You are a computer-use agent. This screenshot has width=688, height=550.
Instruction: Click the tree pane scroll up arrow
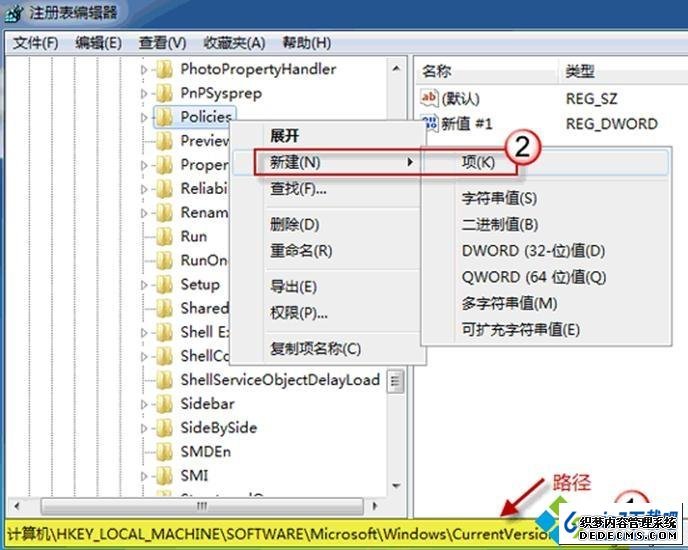tap(396, 69)
